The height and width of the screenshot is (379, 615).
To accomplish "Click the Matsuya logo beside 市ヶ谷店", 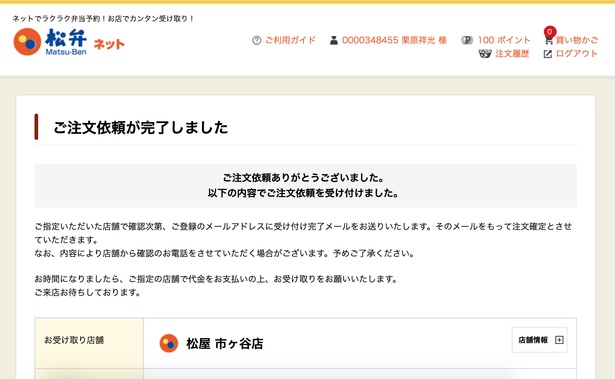I will [x=169, y=343].
